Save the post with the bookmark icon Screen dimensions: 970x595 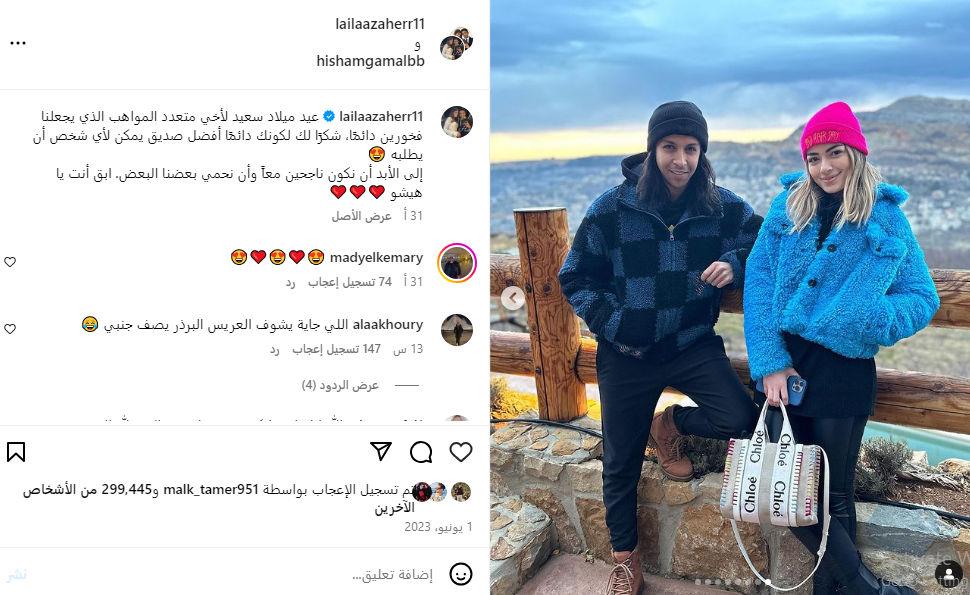point(16,452)
